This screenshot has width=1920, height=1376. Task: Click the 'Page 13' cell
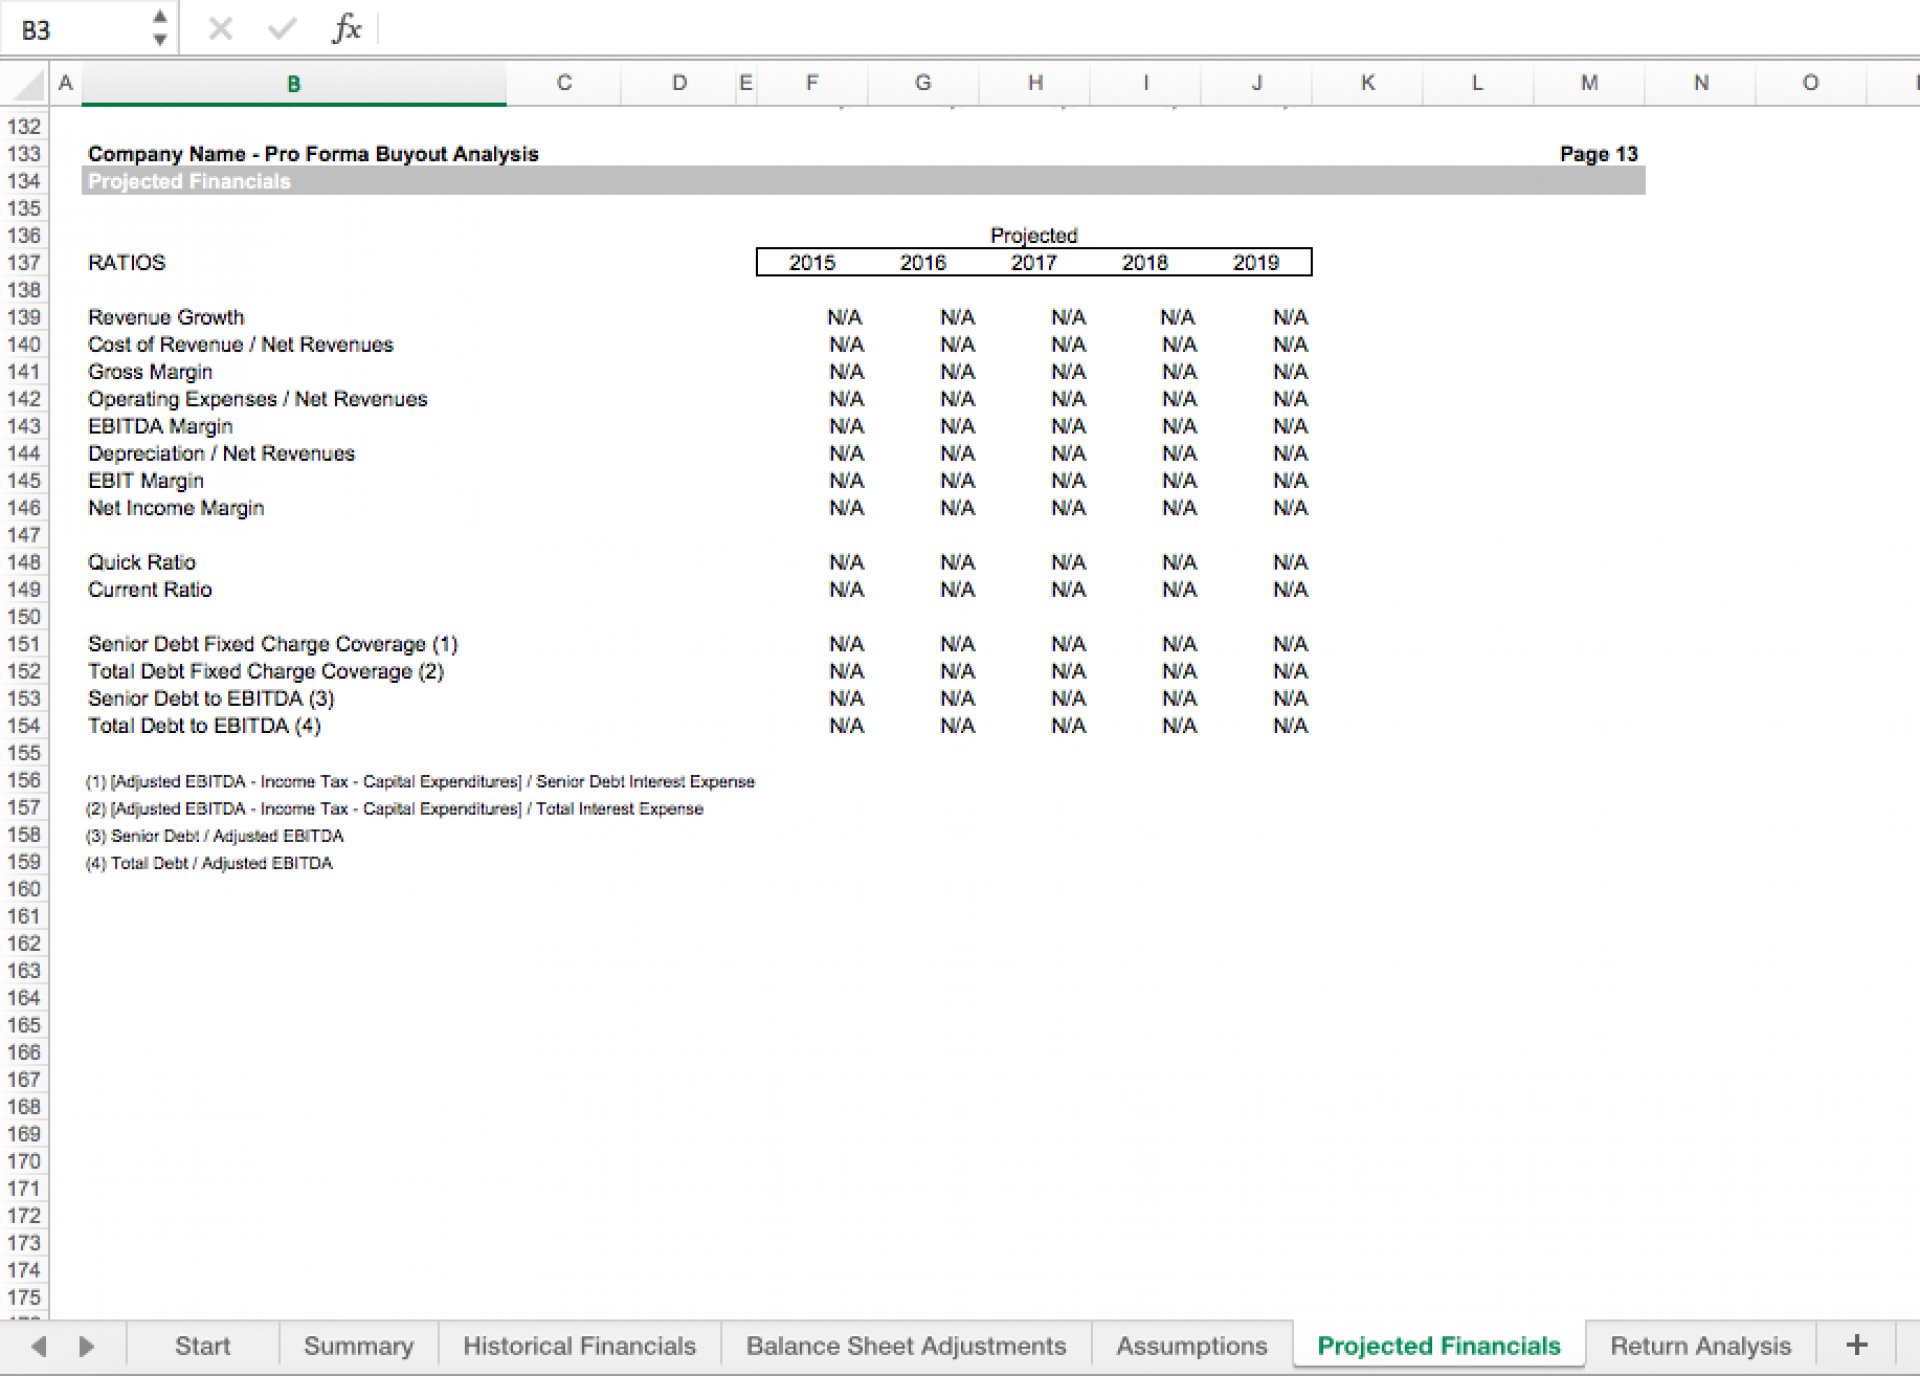tap(1598, 154)
